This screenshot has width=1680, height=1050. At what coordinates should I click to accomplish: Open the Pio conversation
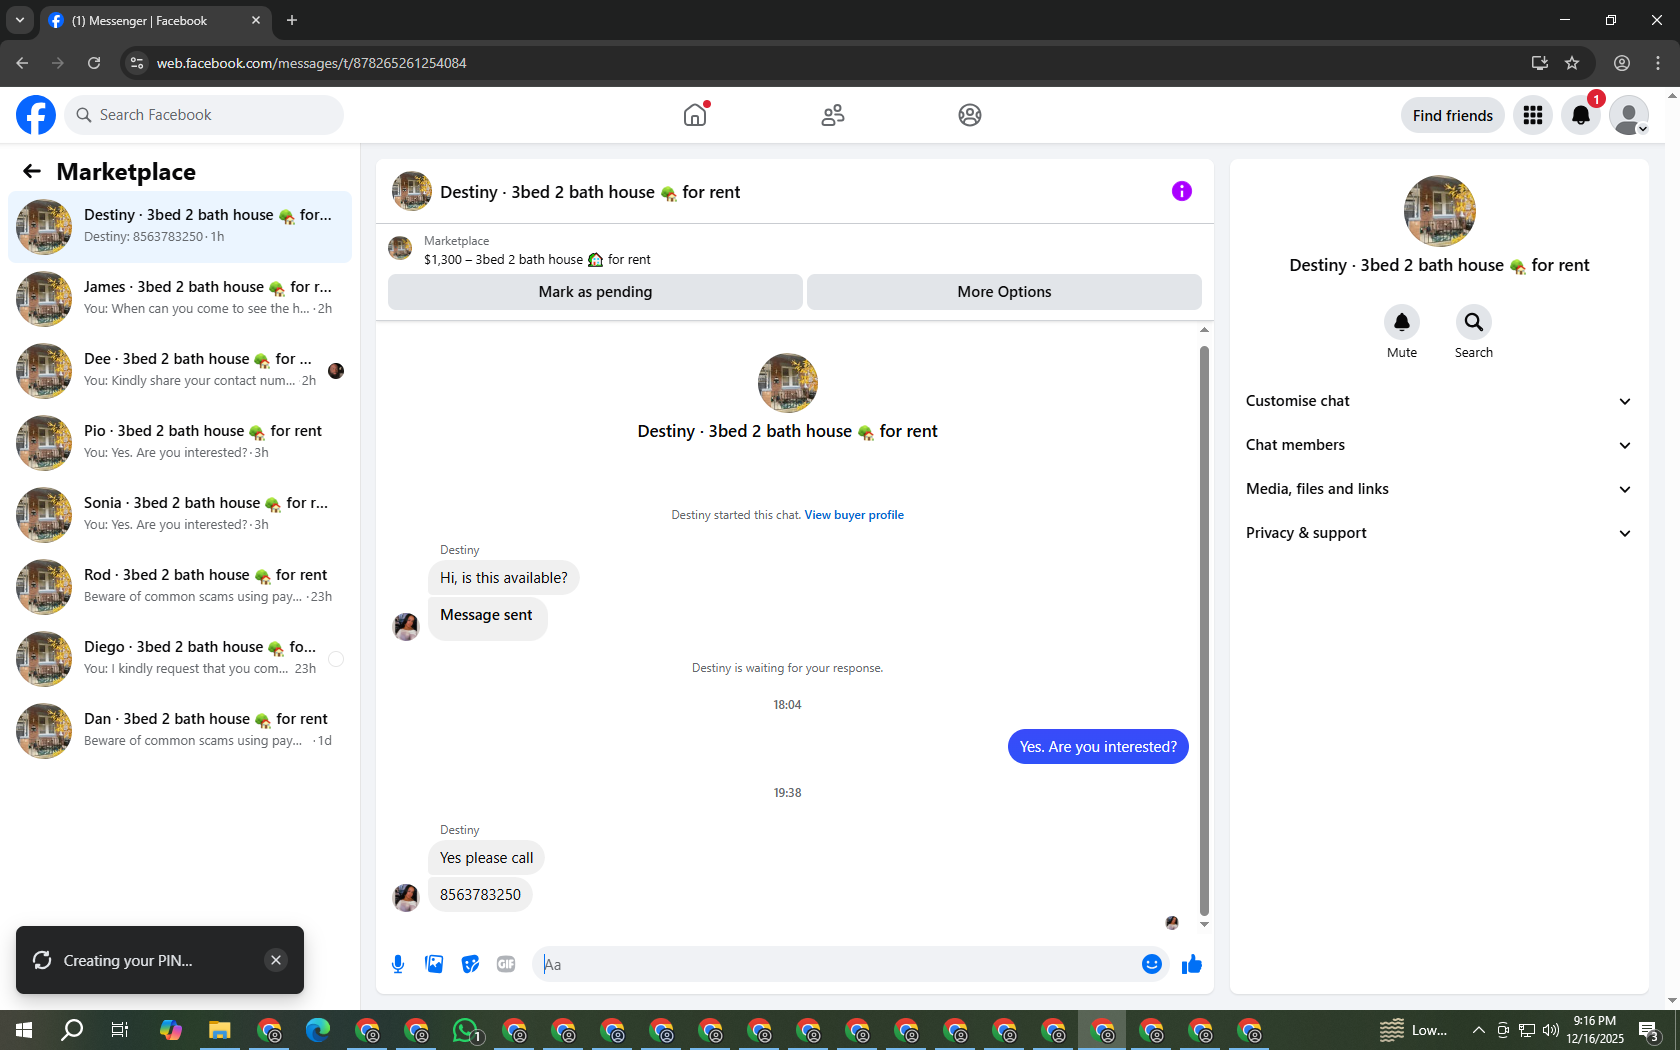(x=180, y=443)
